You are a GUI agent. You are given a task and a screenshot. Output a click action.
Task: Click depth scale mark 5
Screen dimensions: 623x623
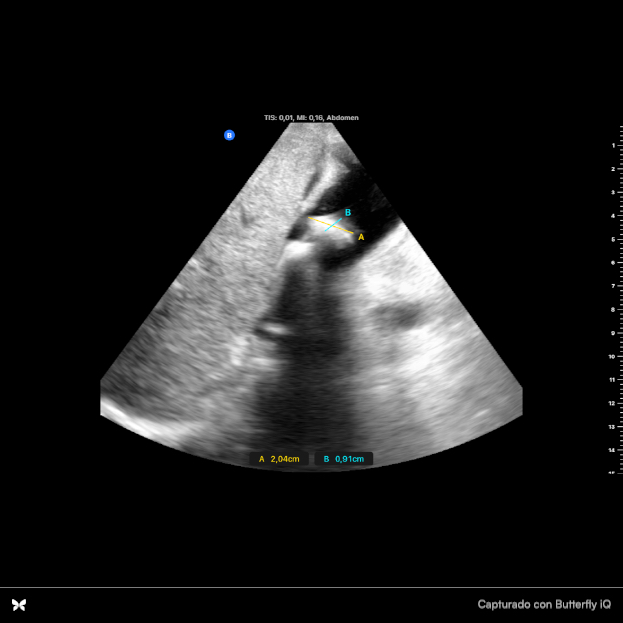[611, 240]
